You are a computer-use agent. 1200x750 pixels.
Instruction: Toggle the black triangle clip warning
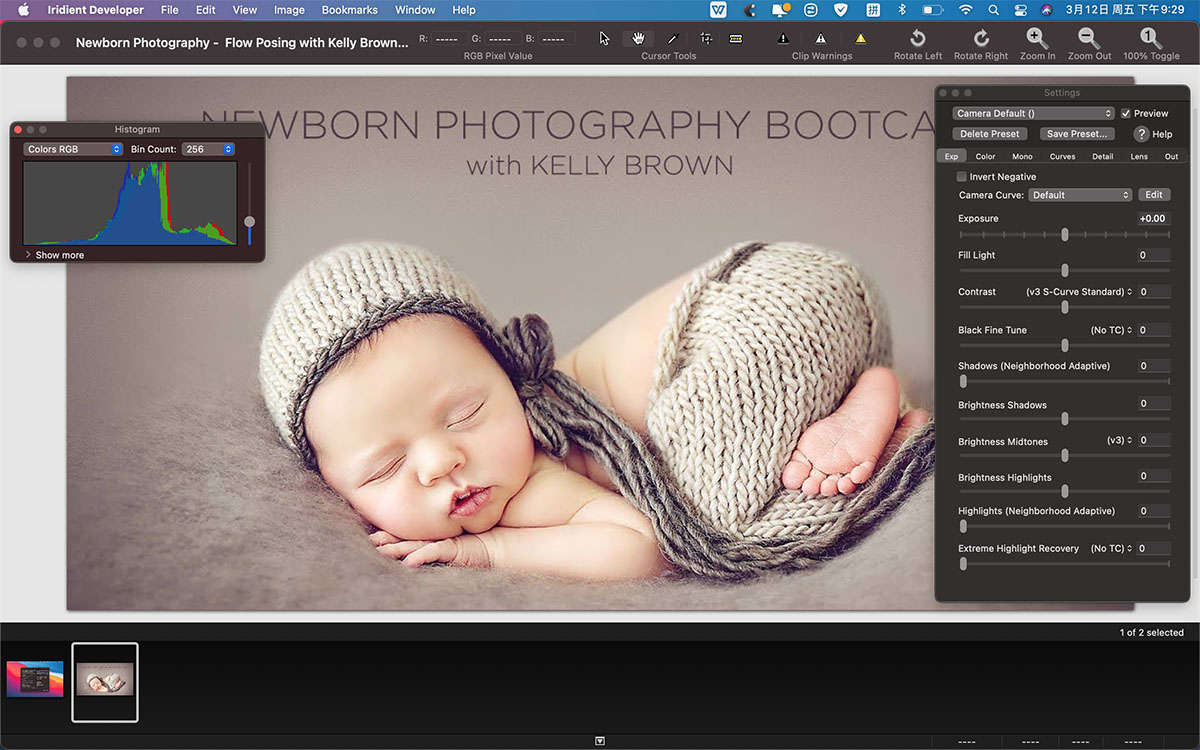click(783, 38)
